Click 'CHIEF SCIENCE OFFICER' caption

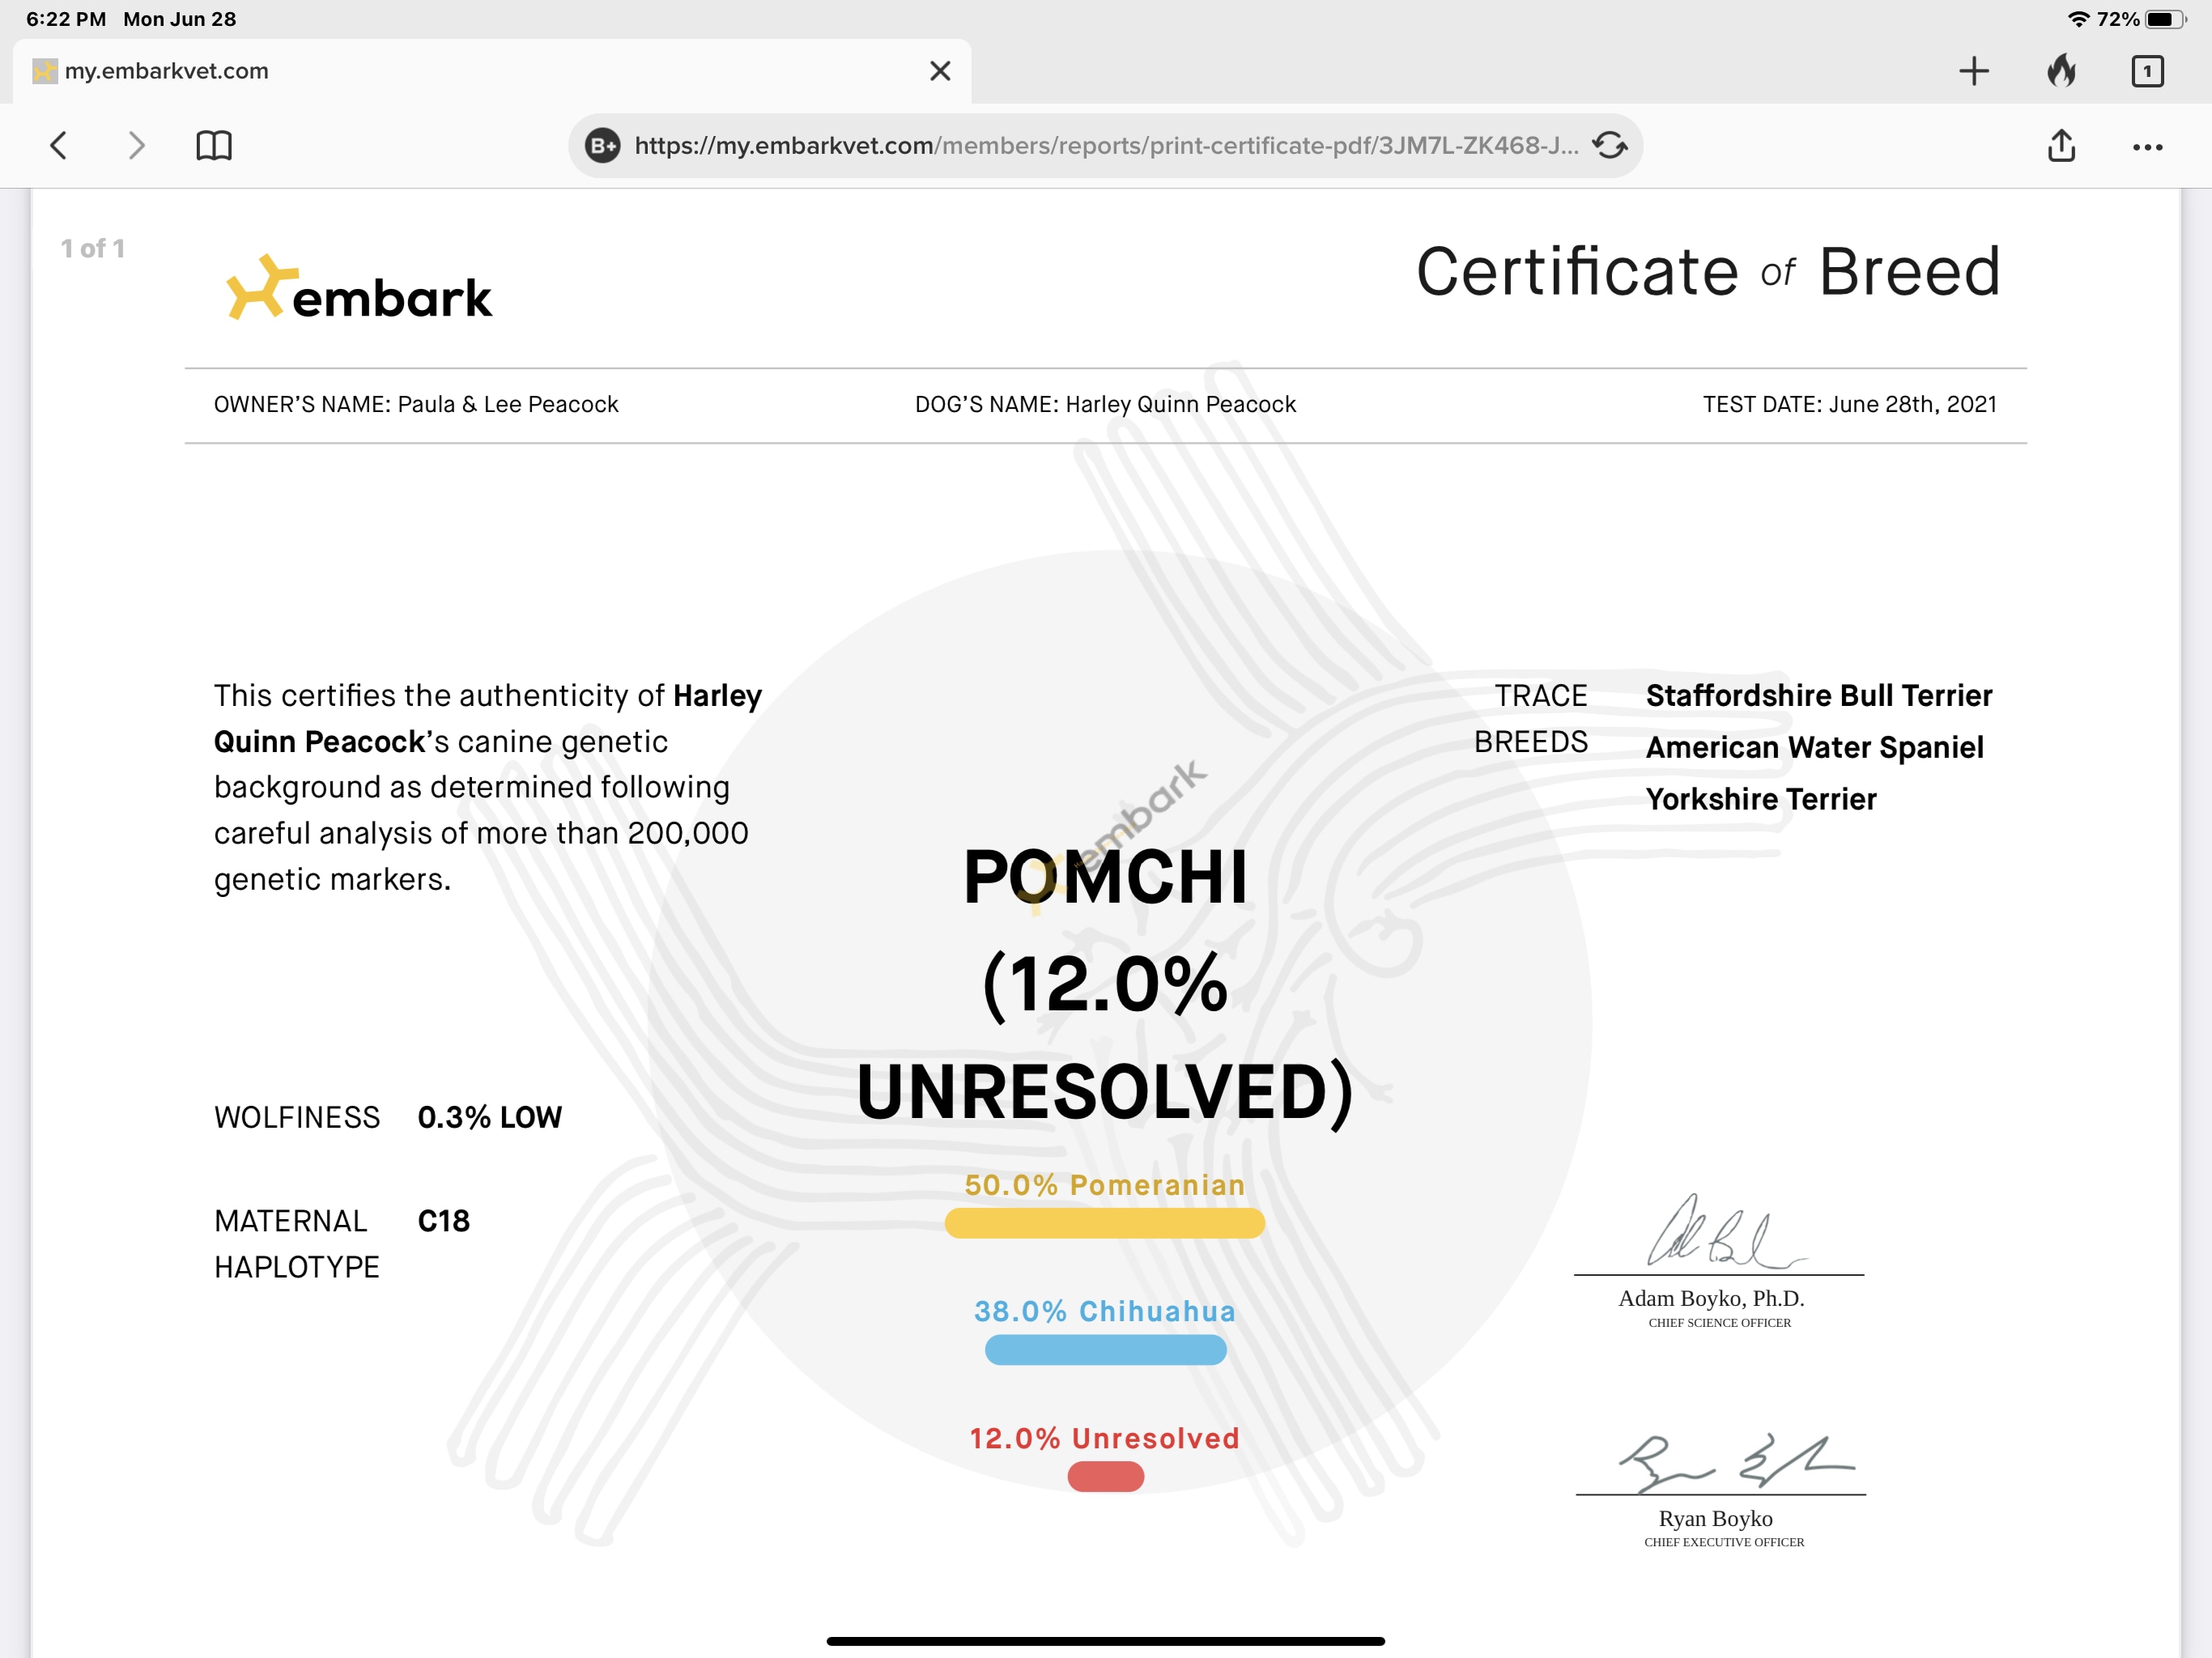coord(1719,1322)
